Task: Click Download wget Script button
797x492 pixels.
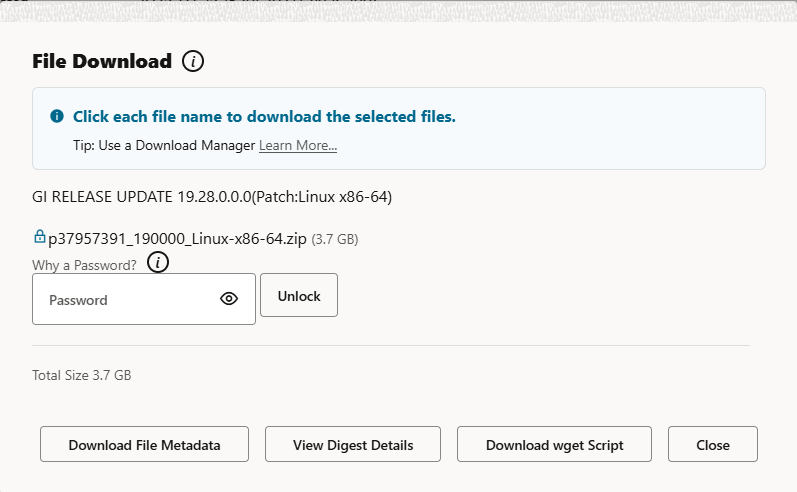Action: point(554,444)
